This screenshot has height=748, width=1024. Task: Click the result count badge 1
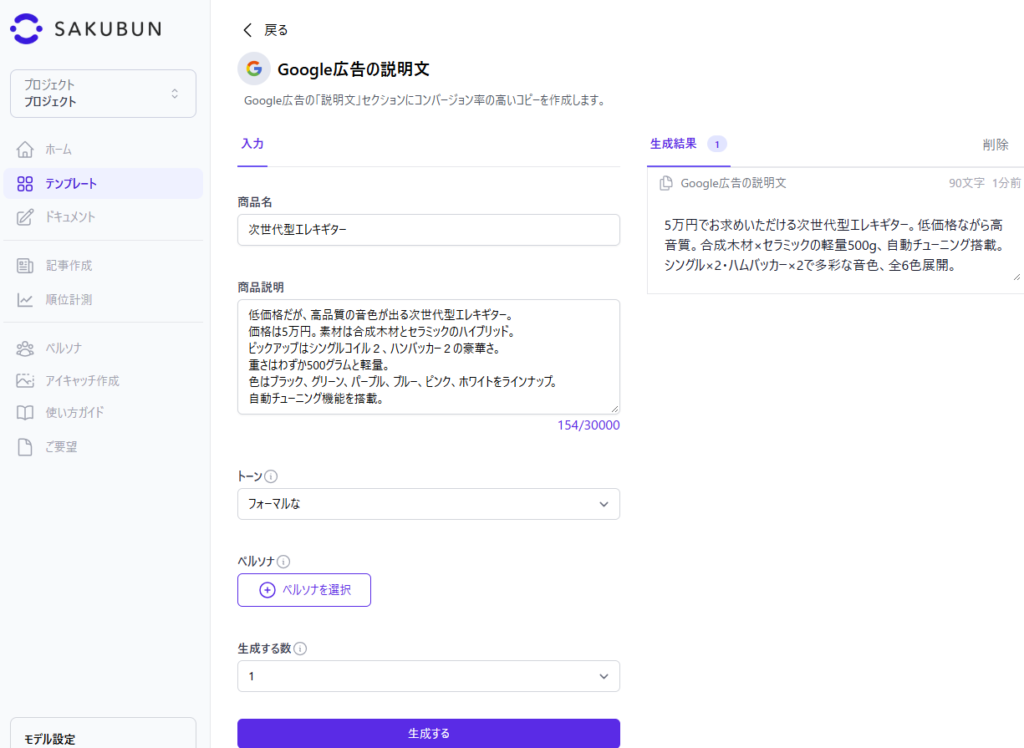(x=717, y=144)
